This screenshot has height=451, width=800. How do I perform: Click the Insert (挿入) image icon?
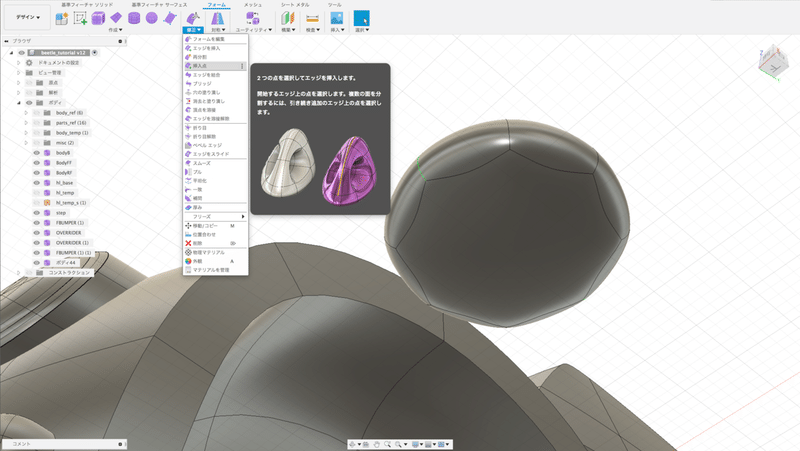[337, 18]
